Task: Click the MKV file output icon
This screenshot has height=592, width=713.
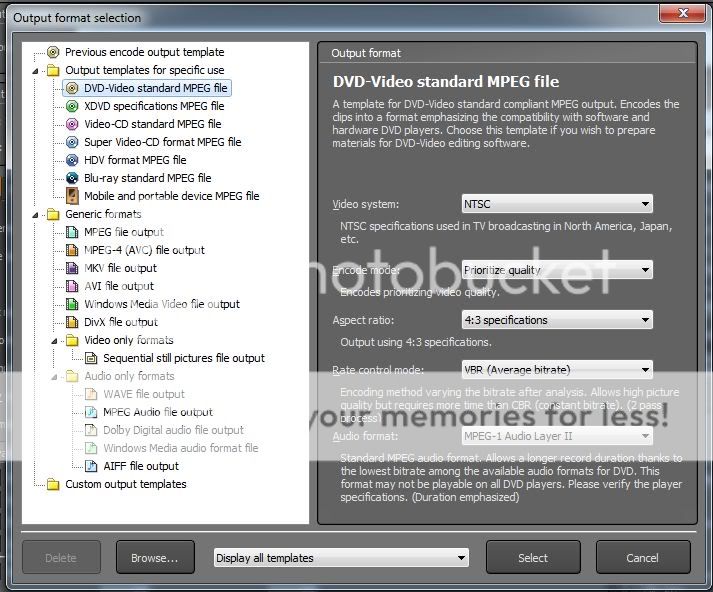Action: pyautogui.click(x=72, y=268)
